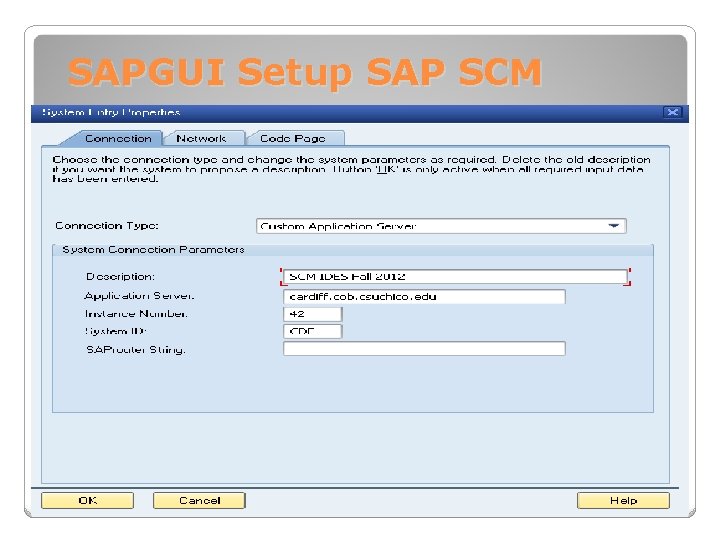
Task: Click the System ID field
Action: pos(312,331)
